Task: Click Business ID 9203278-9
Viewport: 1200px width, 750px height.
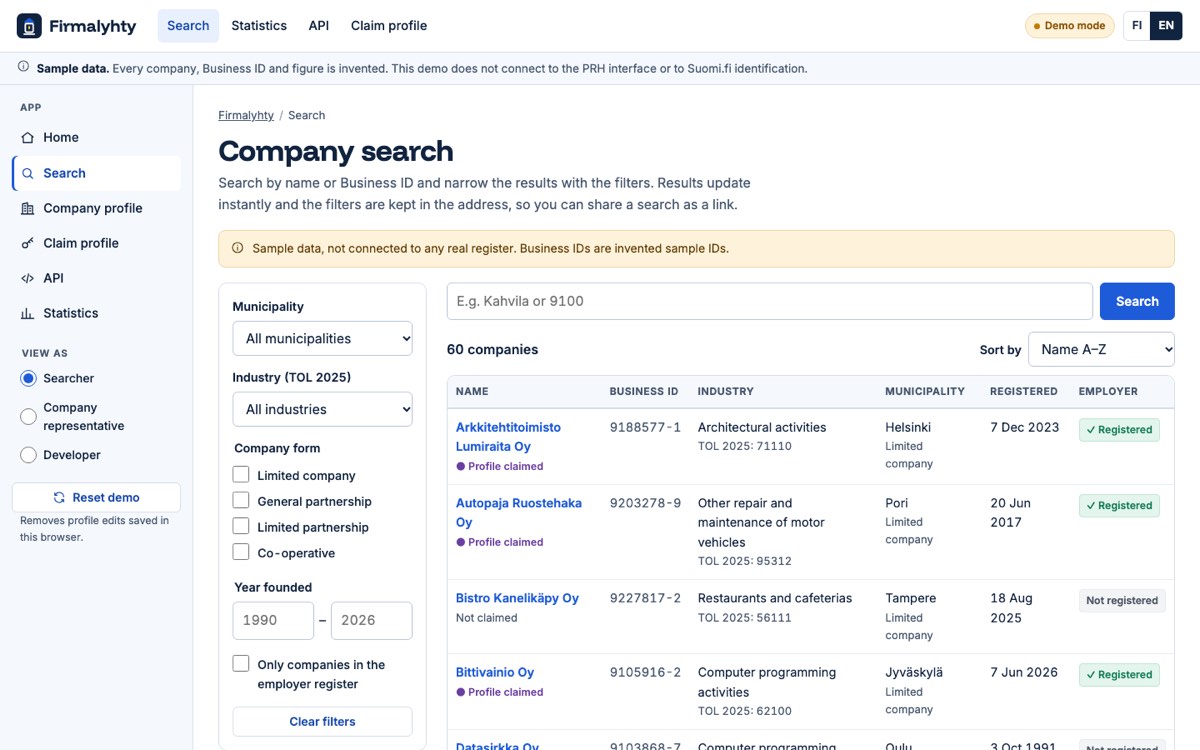Action: (645, 503)
